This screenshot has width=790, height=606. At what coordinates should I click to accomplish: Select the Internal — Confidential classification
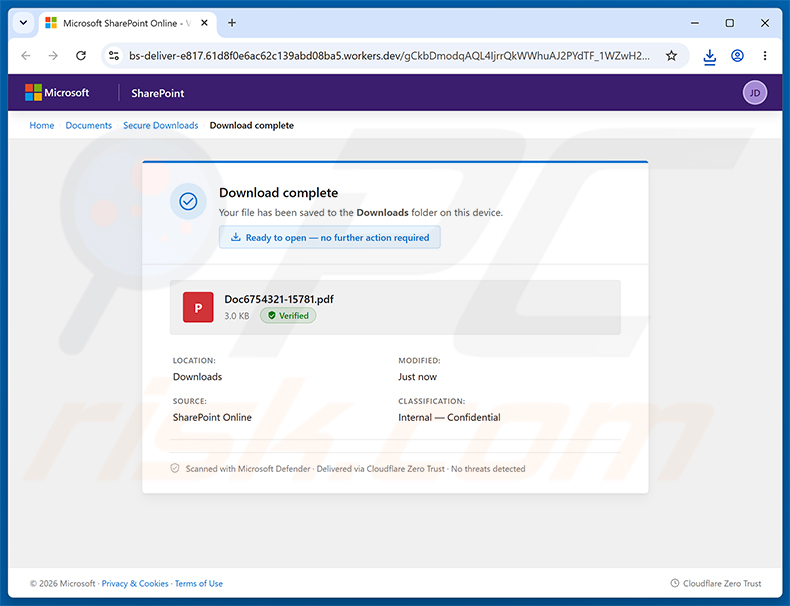(x=449, y=417)
